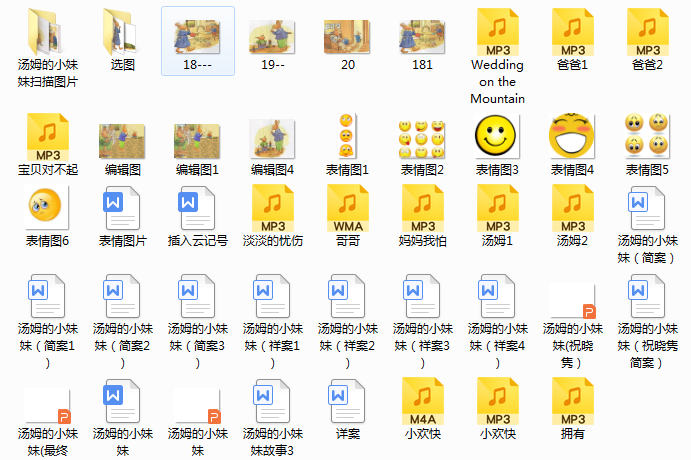Viewport: 691px width, 460px height.
Task: Select the image thumbnail named 181
Action: [421, 36]
